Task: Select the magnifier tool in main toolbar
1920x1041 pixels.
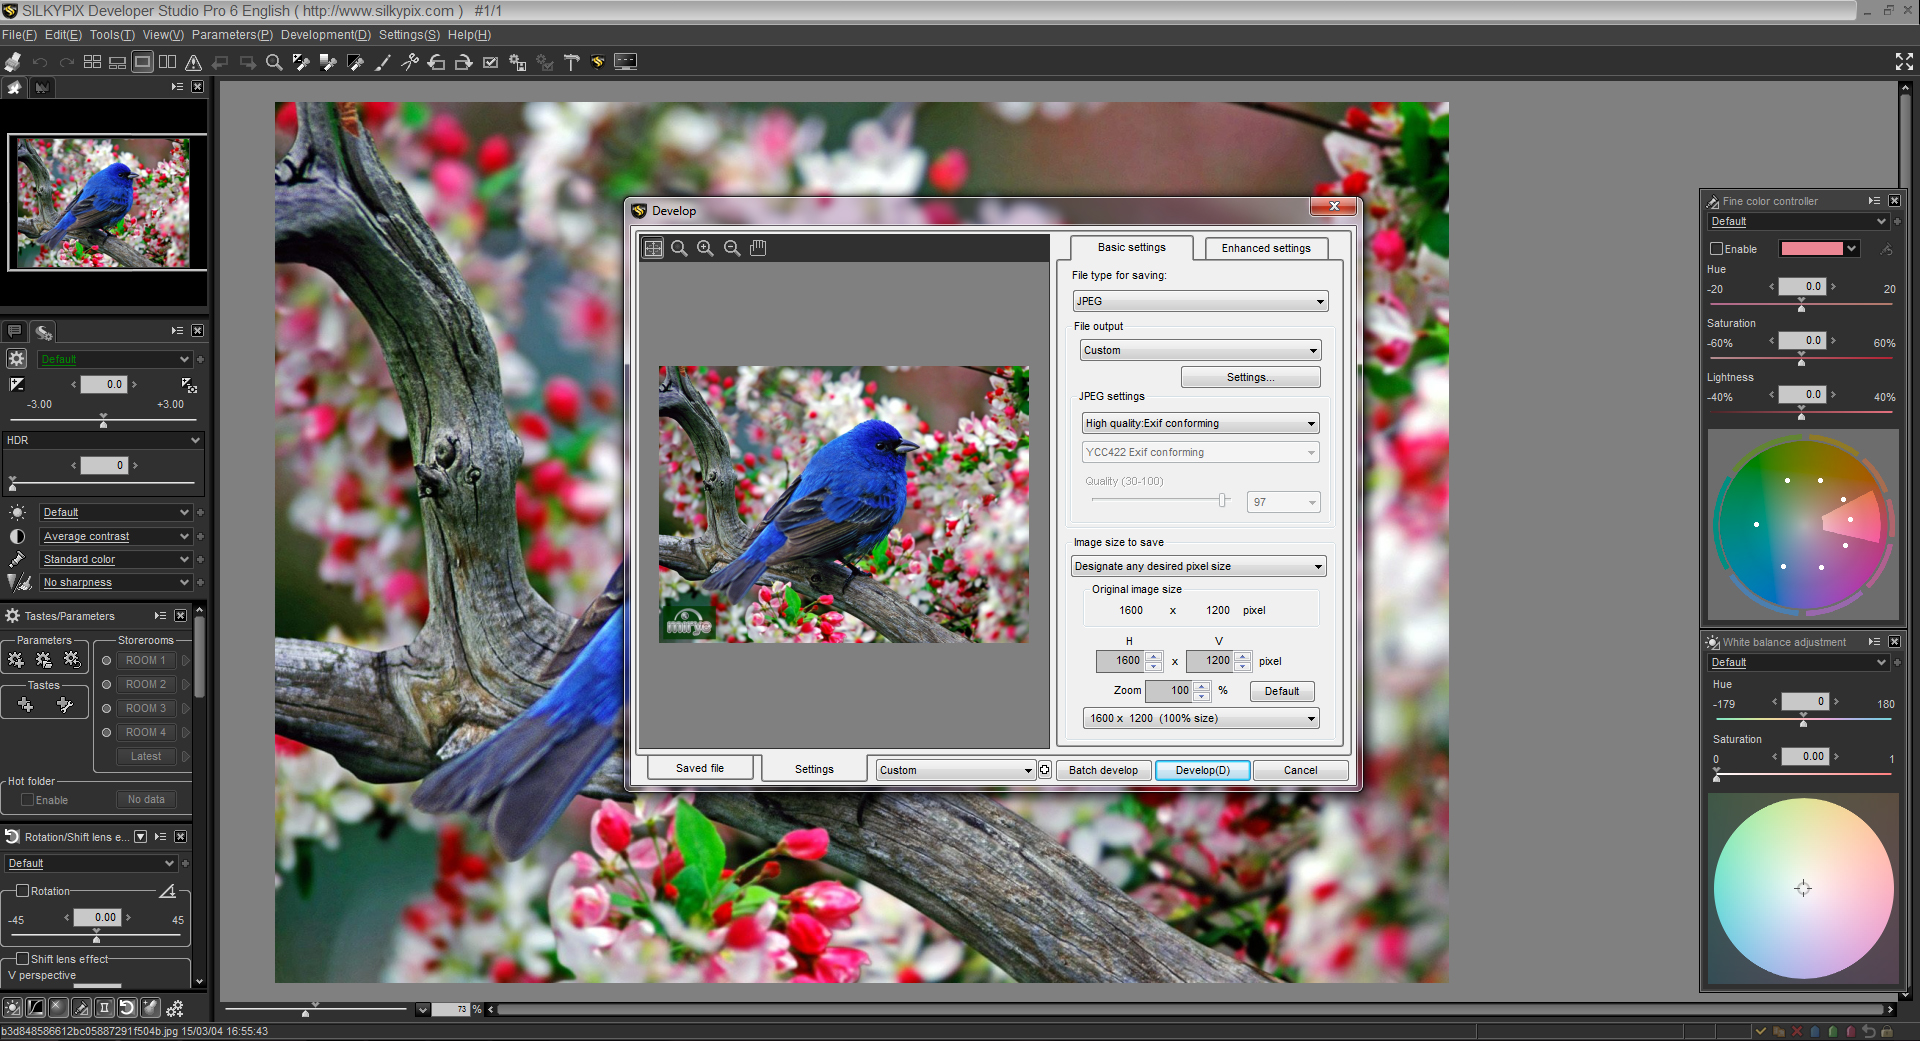Action: click(x=273, y=62)
